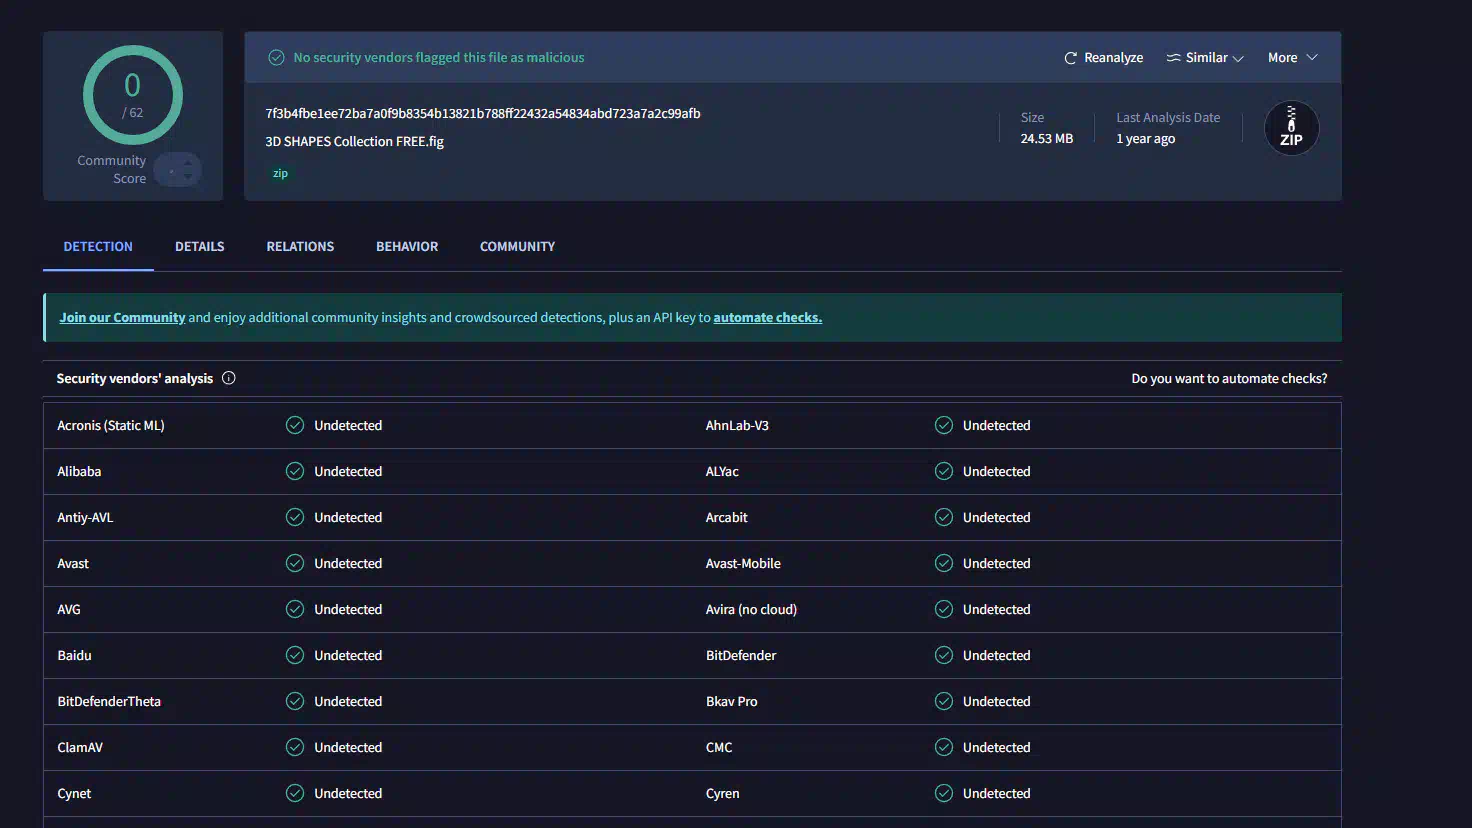Click the ClamAV undetected checkmark icon
The width and height of the screenshot is (1472, 828).
(x=295, y=747)
